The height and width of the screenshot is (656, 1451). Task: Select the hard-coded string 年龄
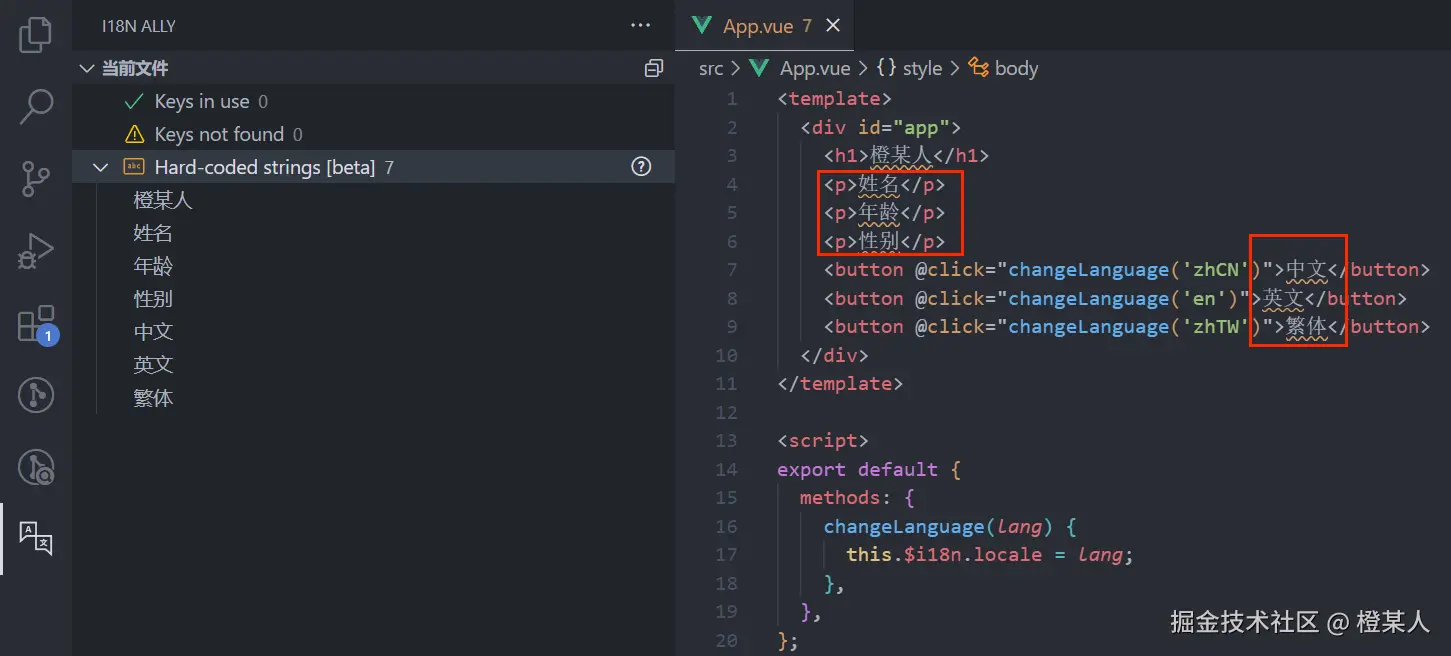click(153, 266)
